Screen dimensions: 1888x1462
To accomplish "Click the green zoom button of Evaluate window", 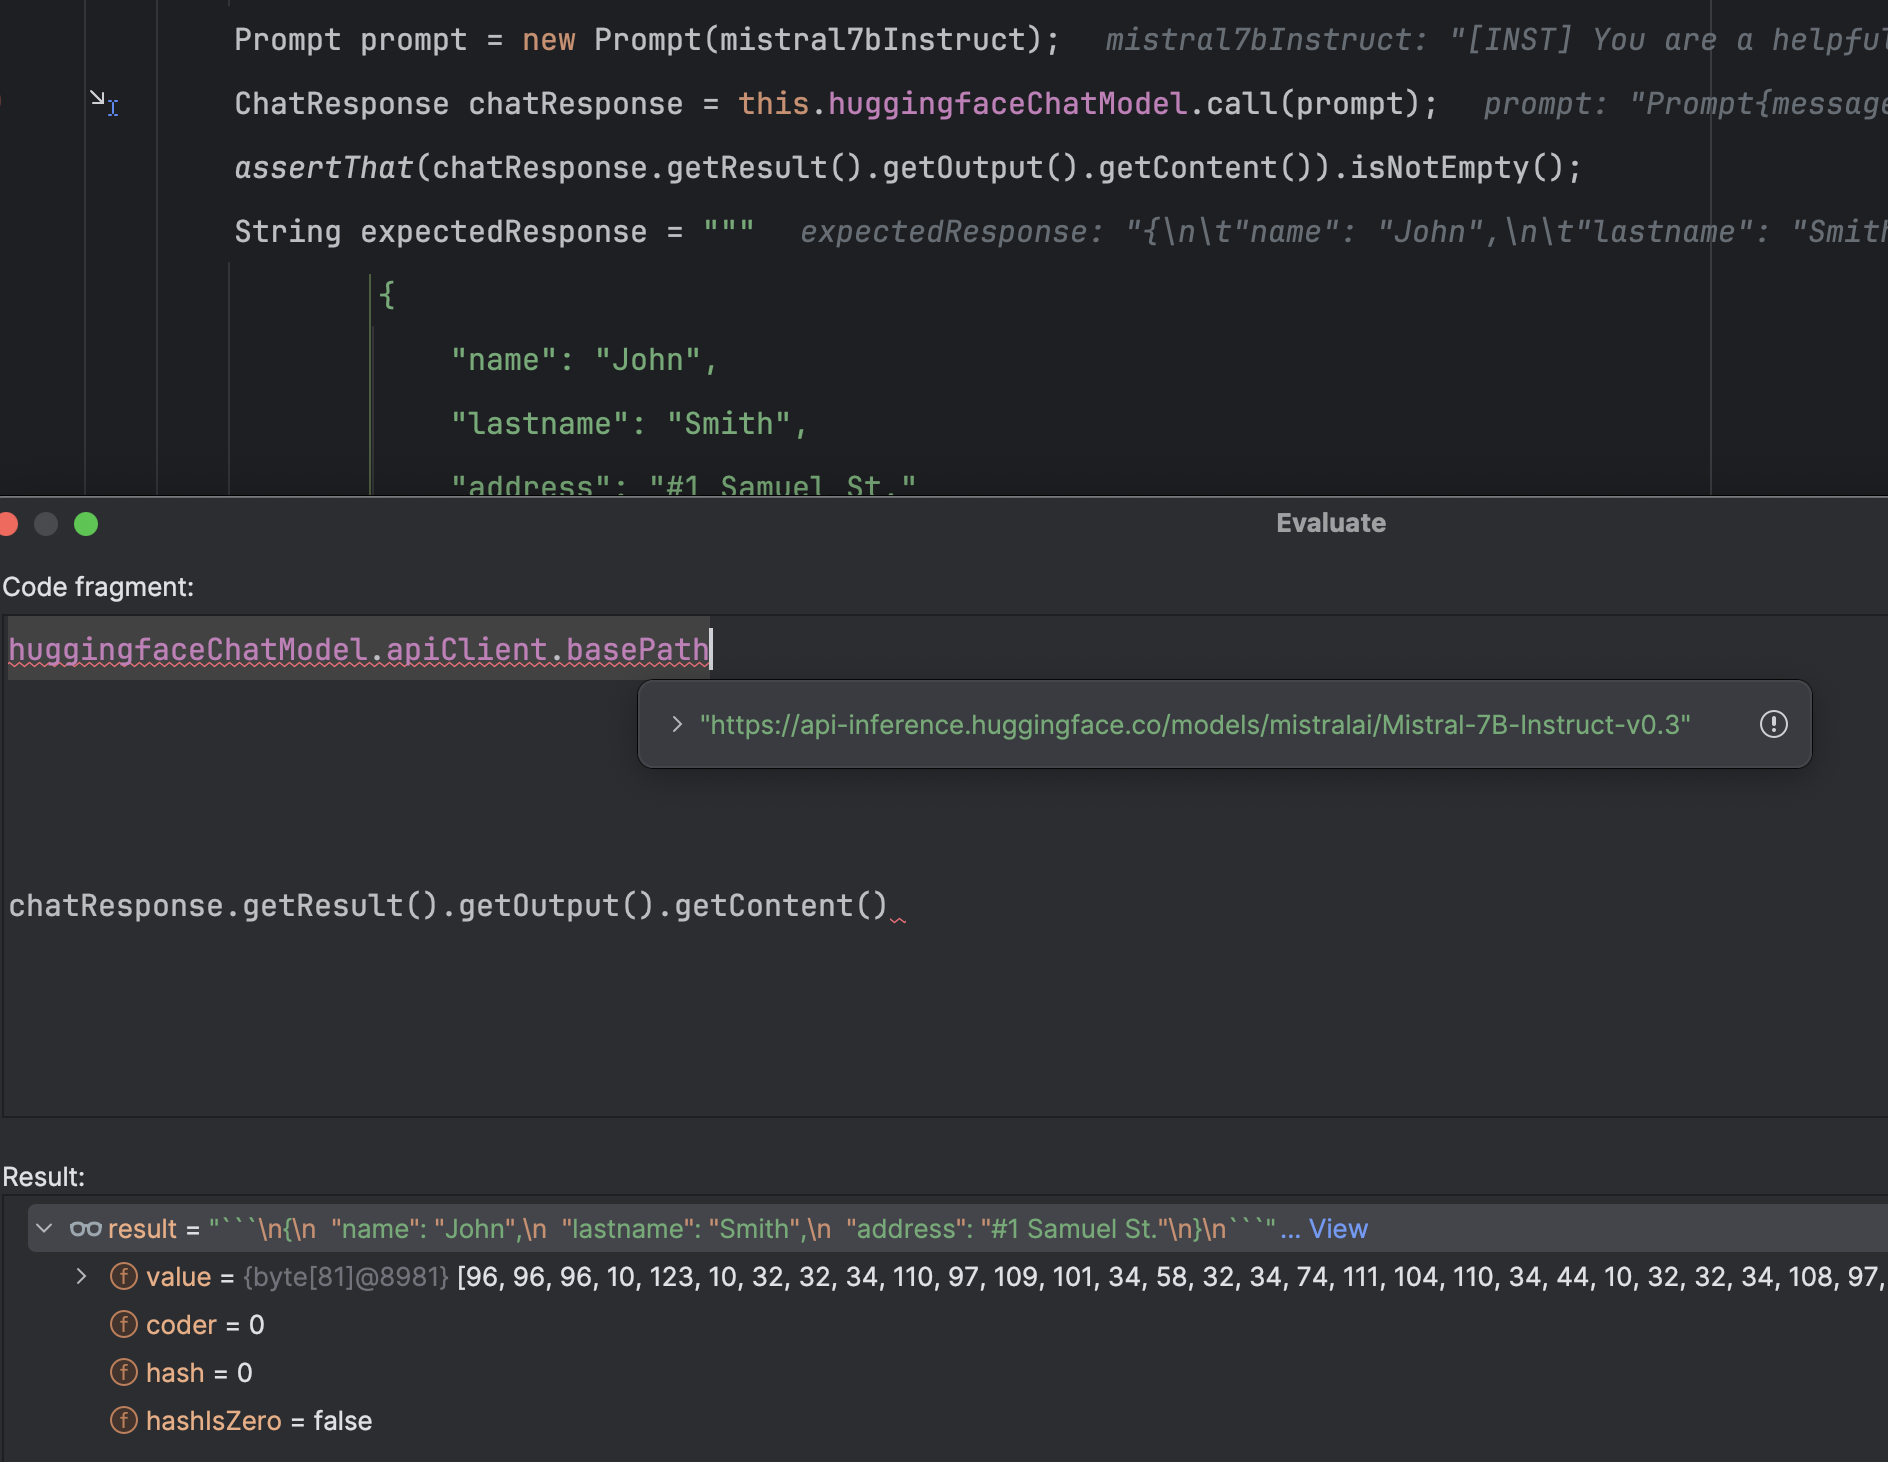I will pos(86,524).
